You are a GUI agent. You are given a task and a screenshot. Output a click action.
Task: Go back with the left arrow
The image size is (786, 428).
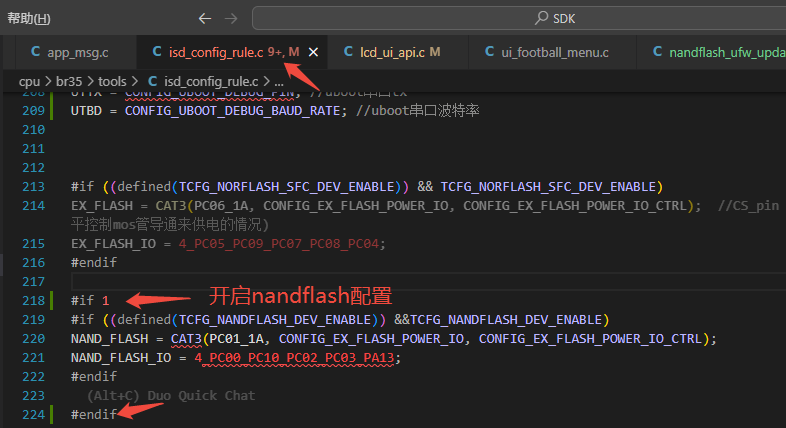(205, 19)
